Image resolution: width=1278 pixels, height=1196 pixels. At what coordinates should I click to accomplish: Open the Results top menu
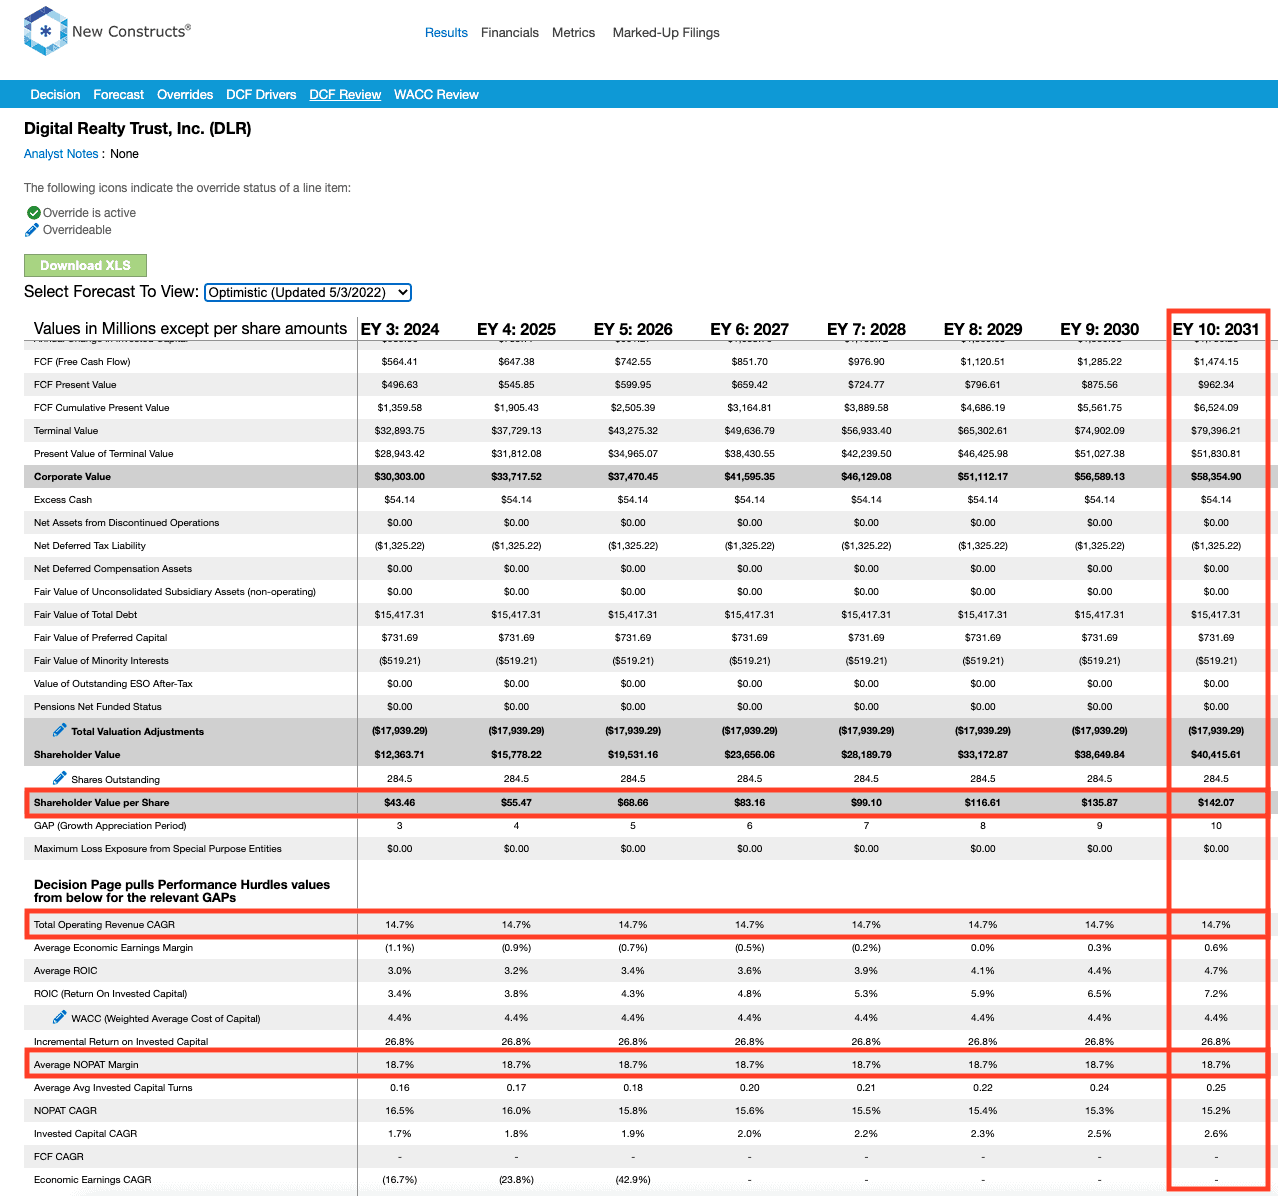(x=446, y=33)
